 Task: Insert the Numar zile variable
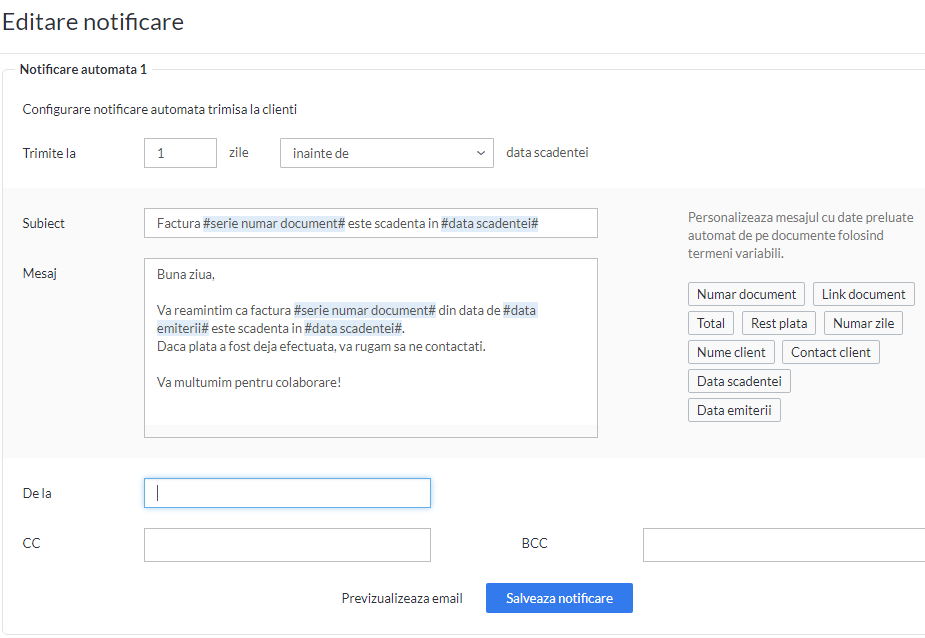click(x=863, y=323)
